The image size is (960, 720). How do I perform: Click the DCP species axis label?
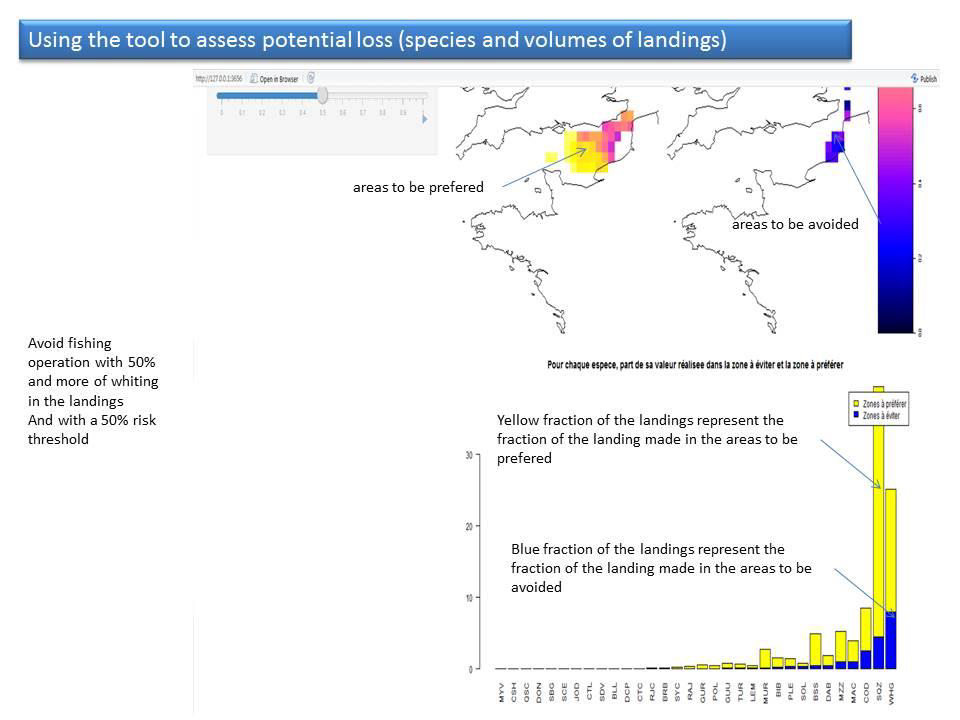point(627,692)
